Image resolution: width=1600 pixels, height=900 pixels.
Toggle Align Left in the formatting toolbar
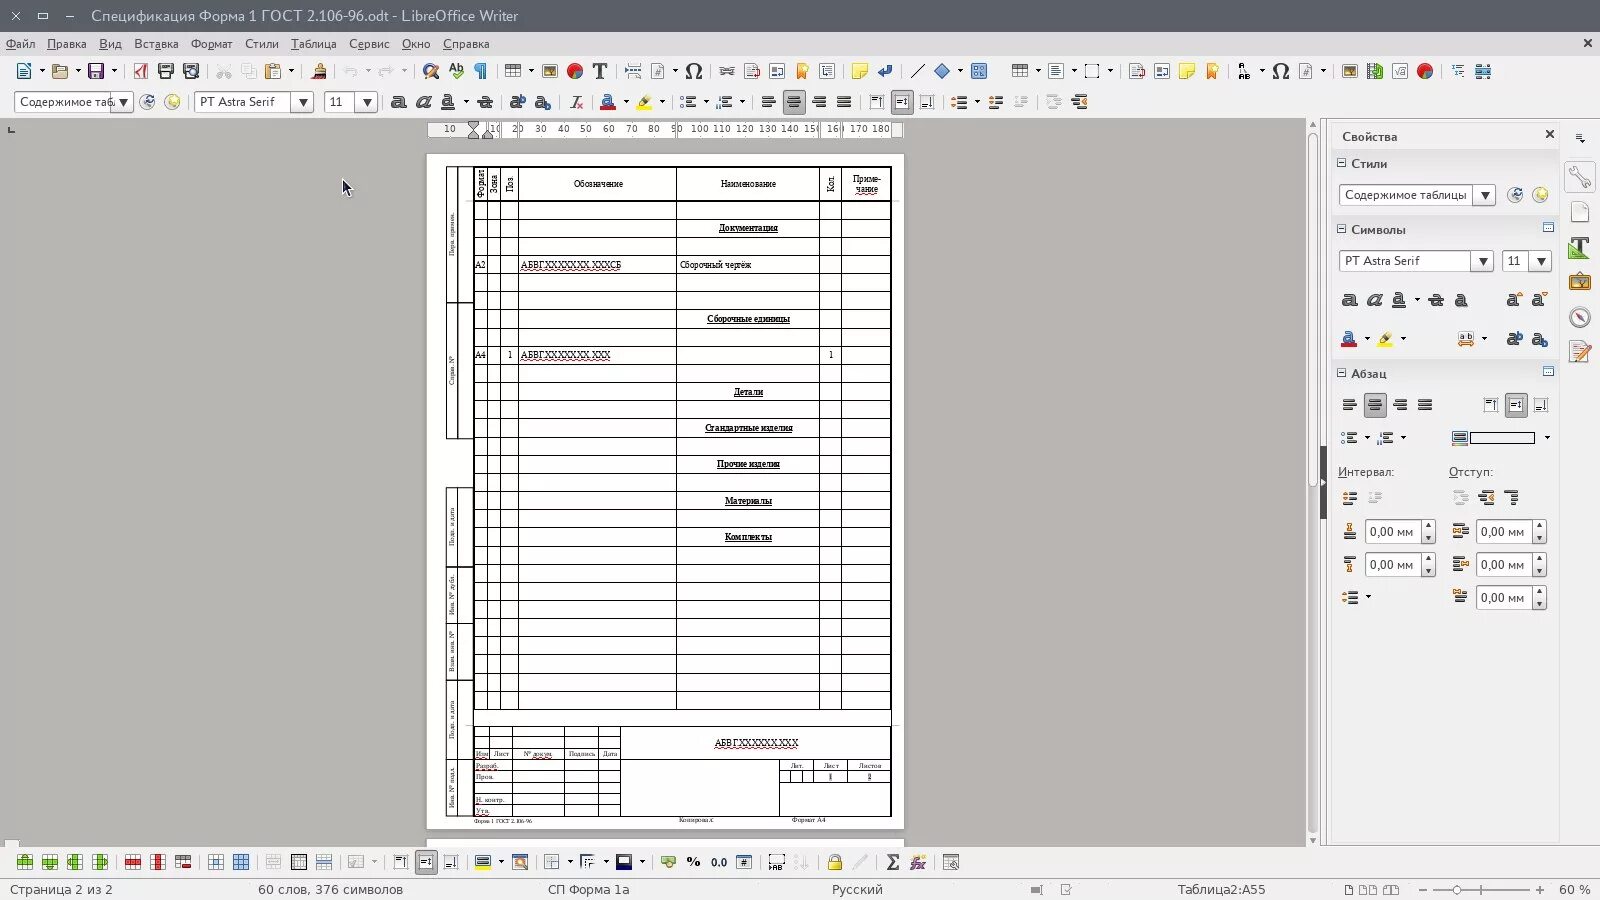(769, 102)
